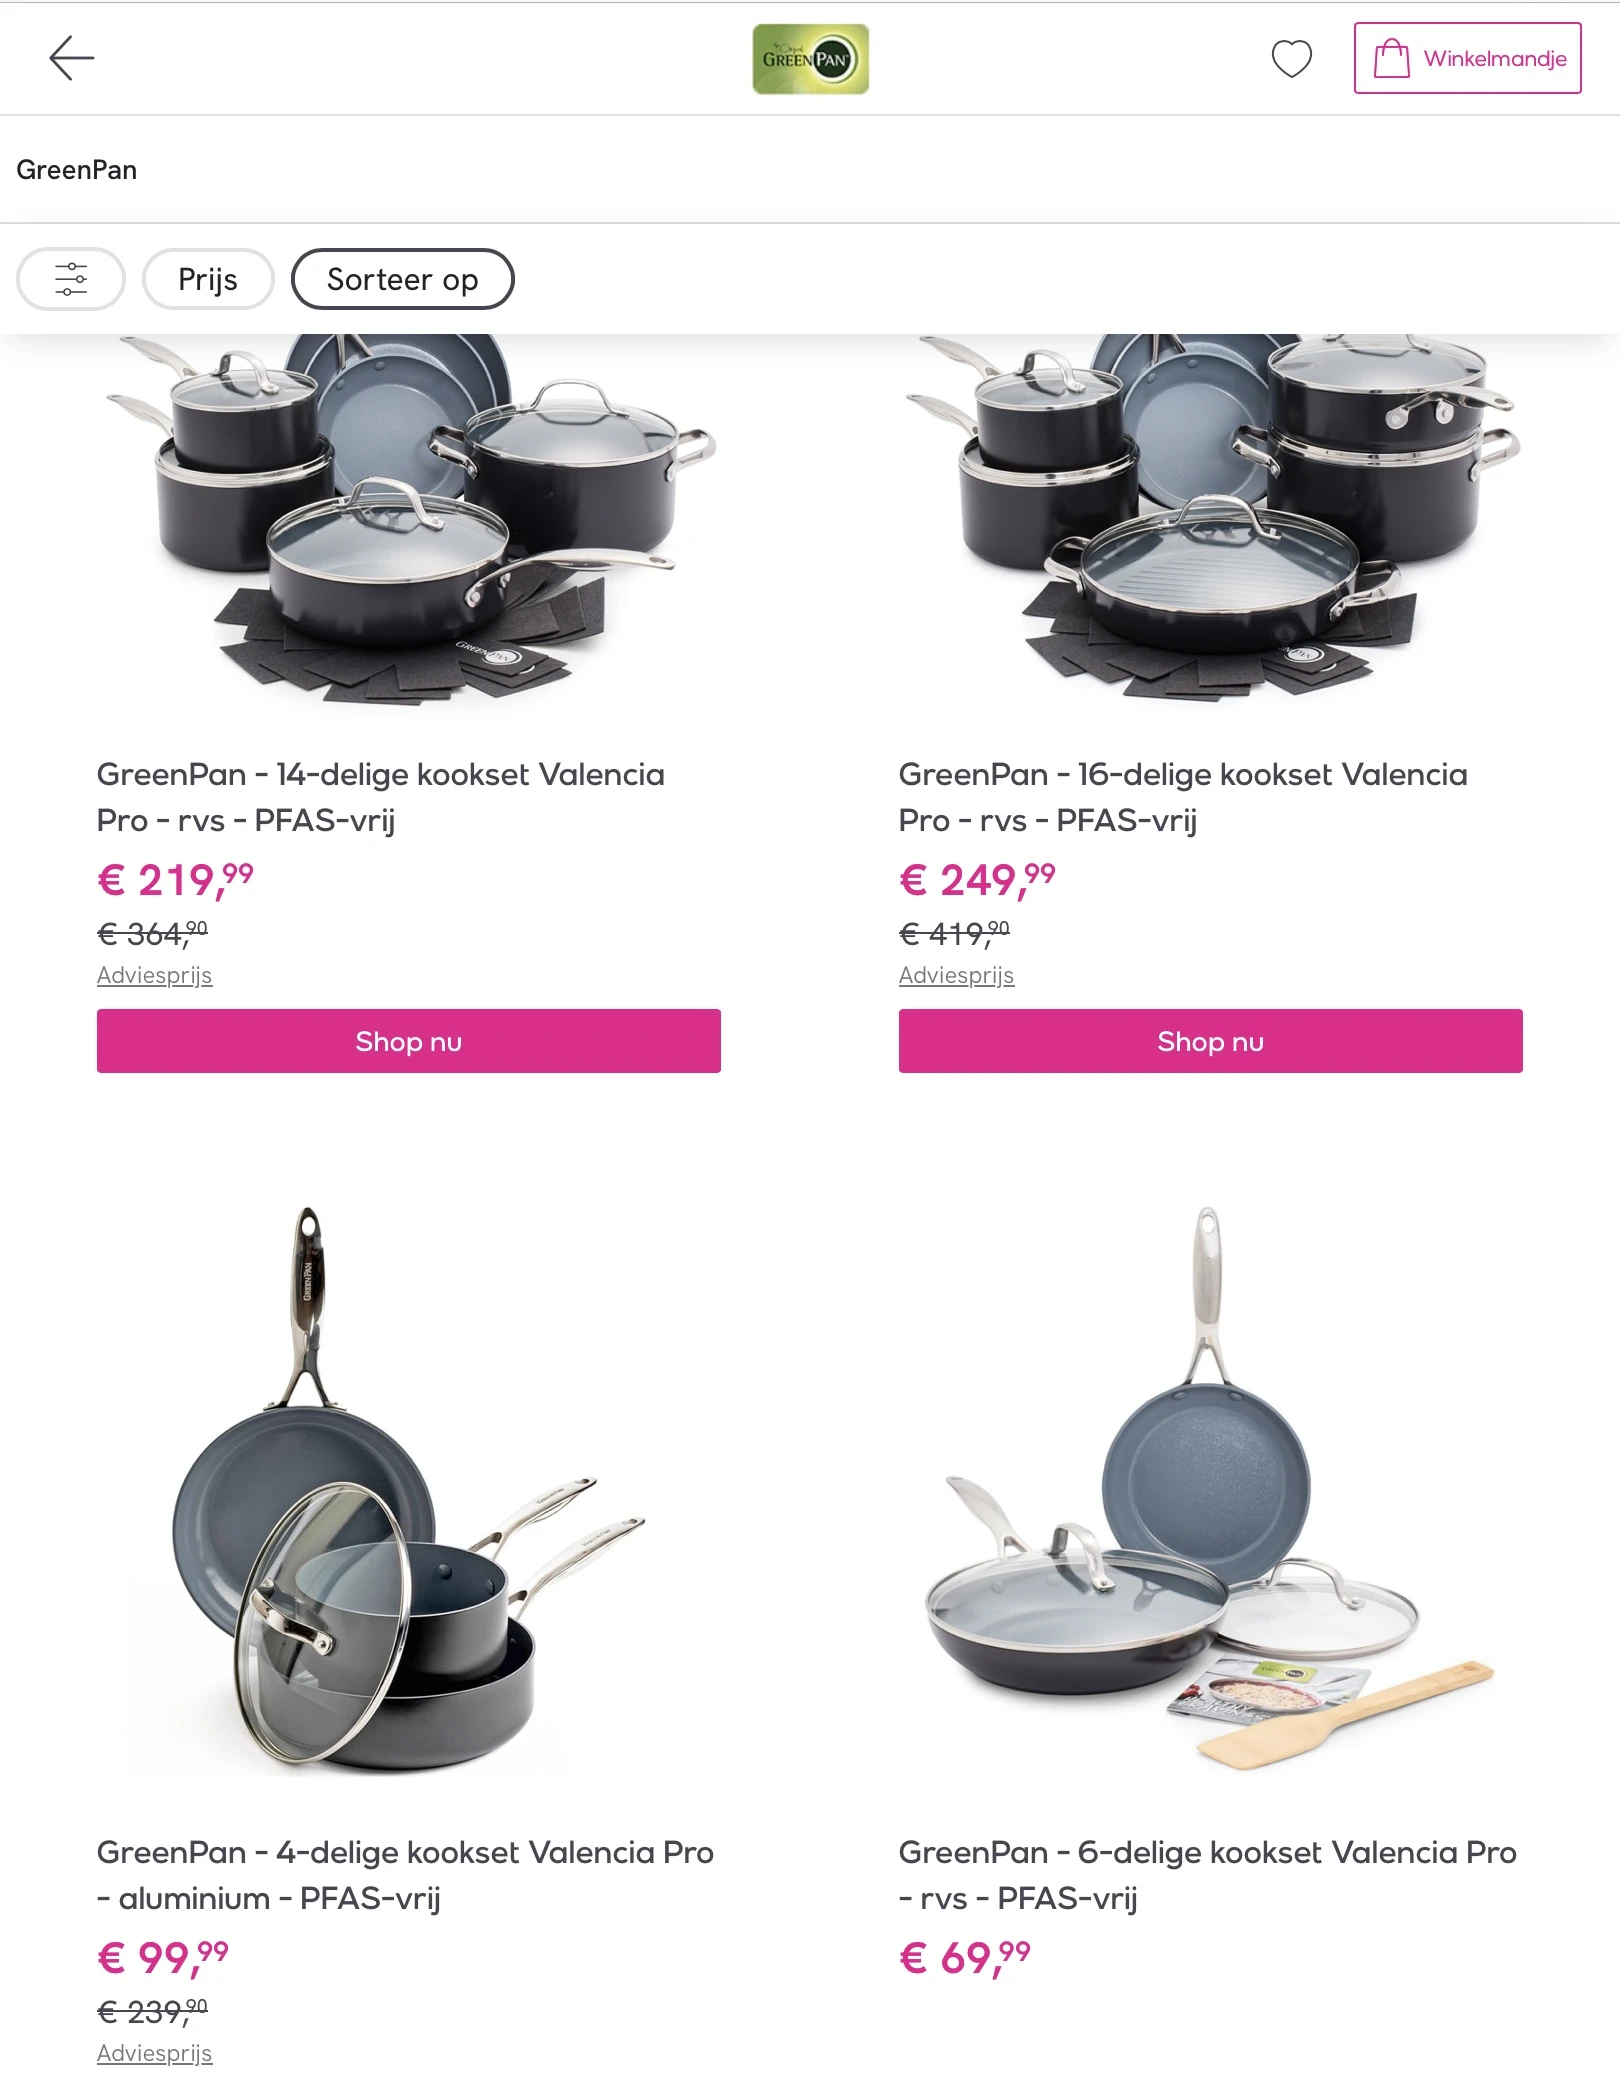1620x2077 pixels.
Task: View the 6-delige kookset image with spatula
Action: coord(1210,1490)
